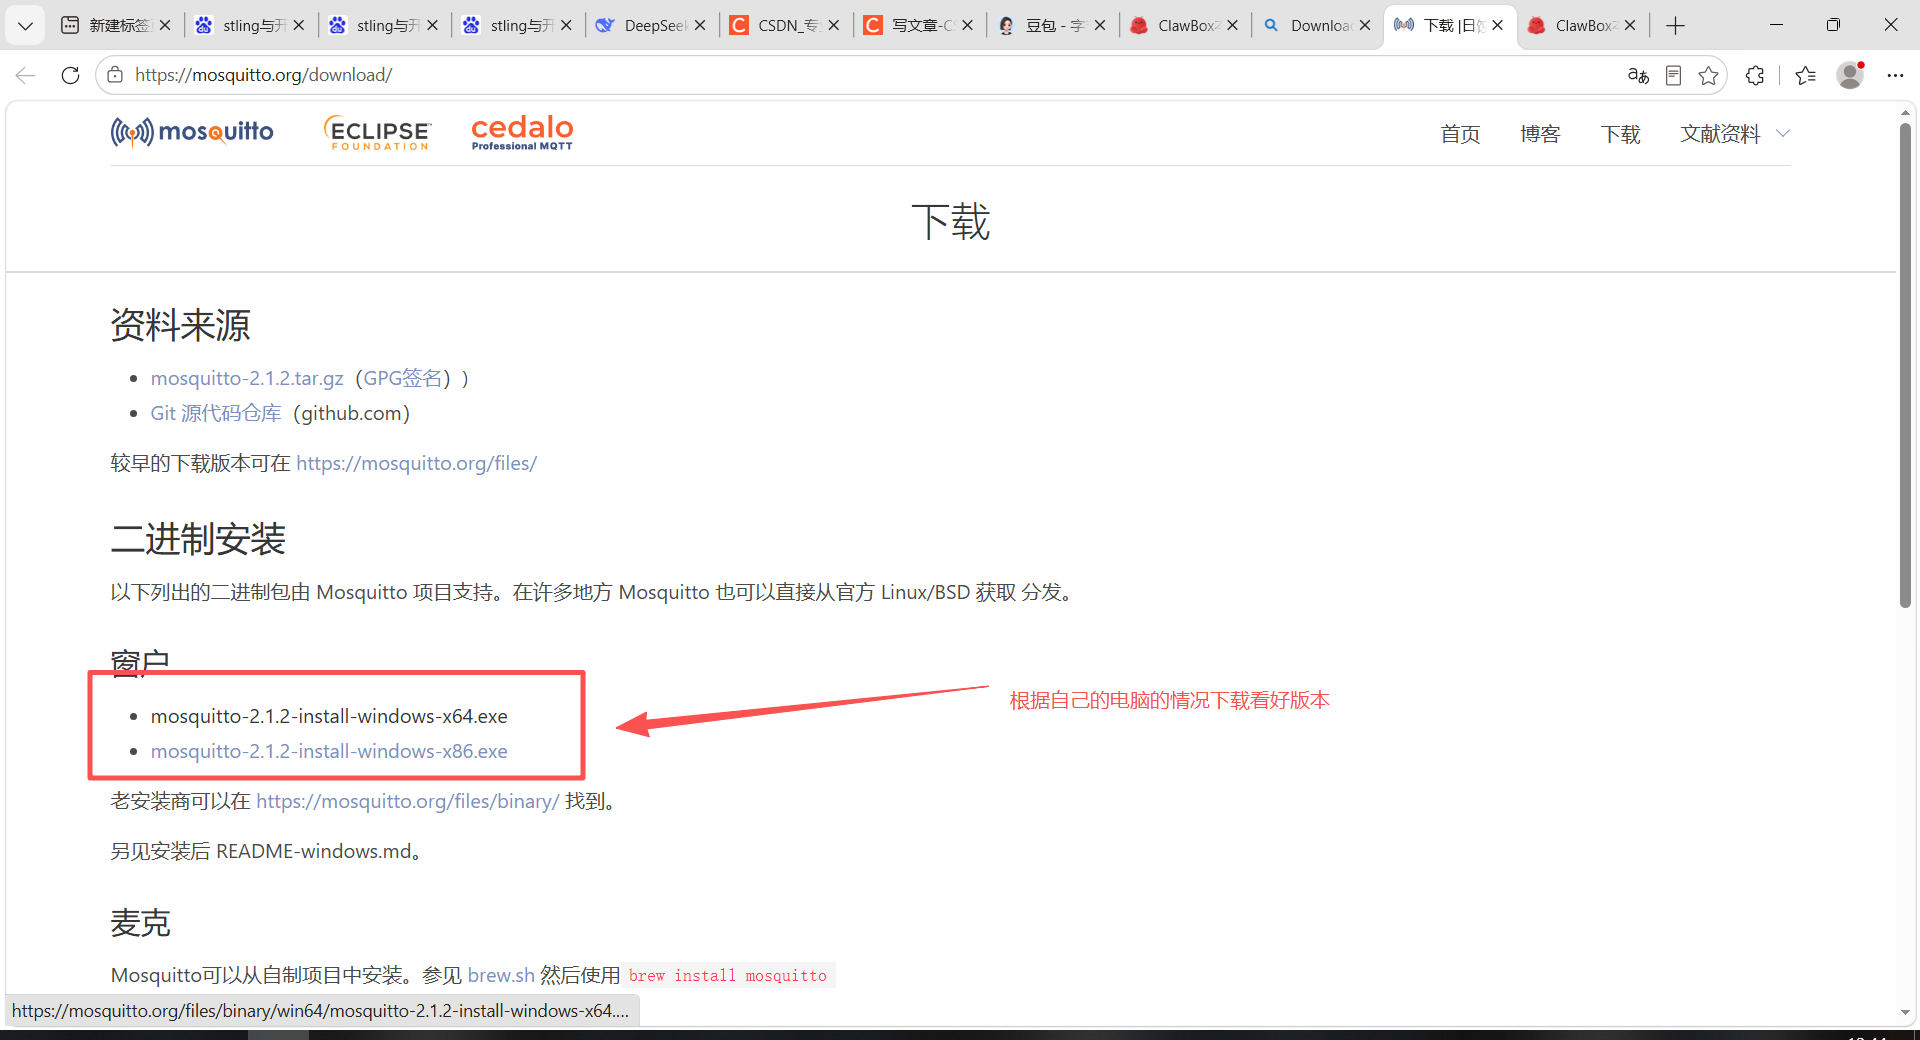The image size is (1920, 1040).
Task: Open the https://mosquitto.org/files/ link
Action: click(x=416, y=463)
